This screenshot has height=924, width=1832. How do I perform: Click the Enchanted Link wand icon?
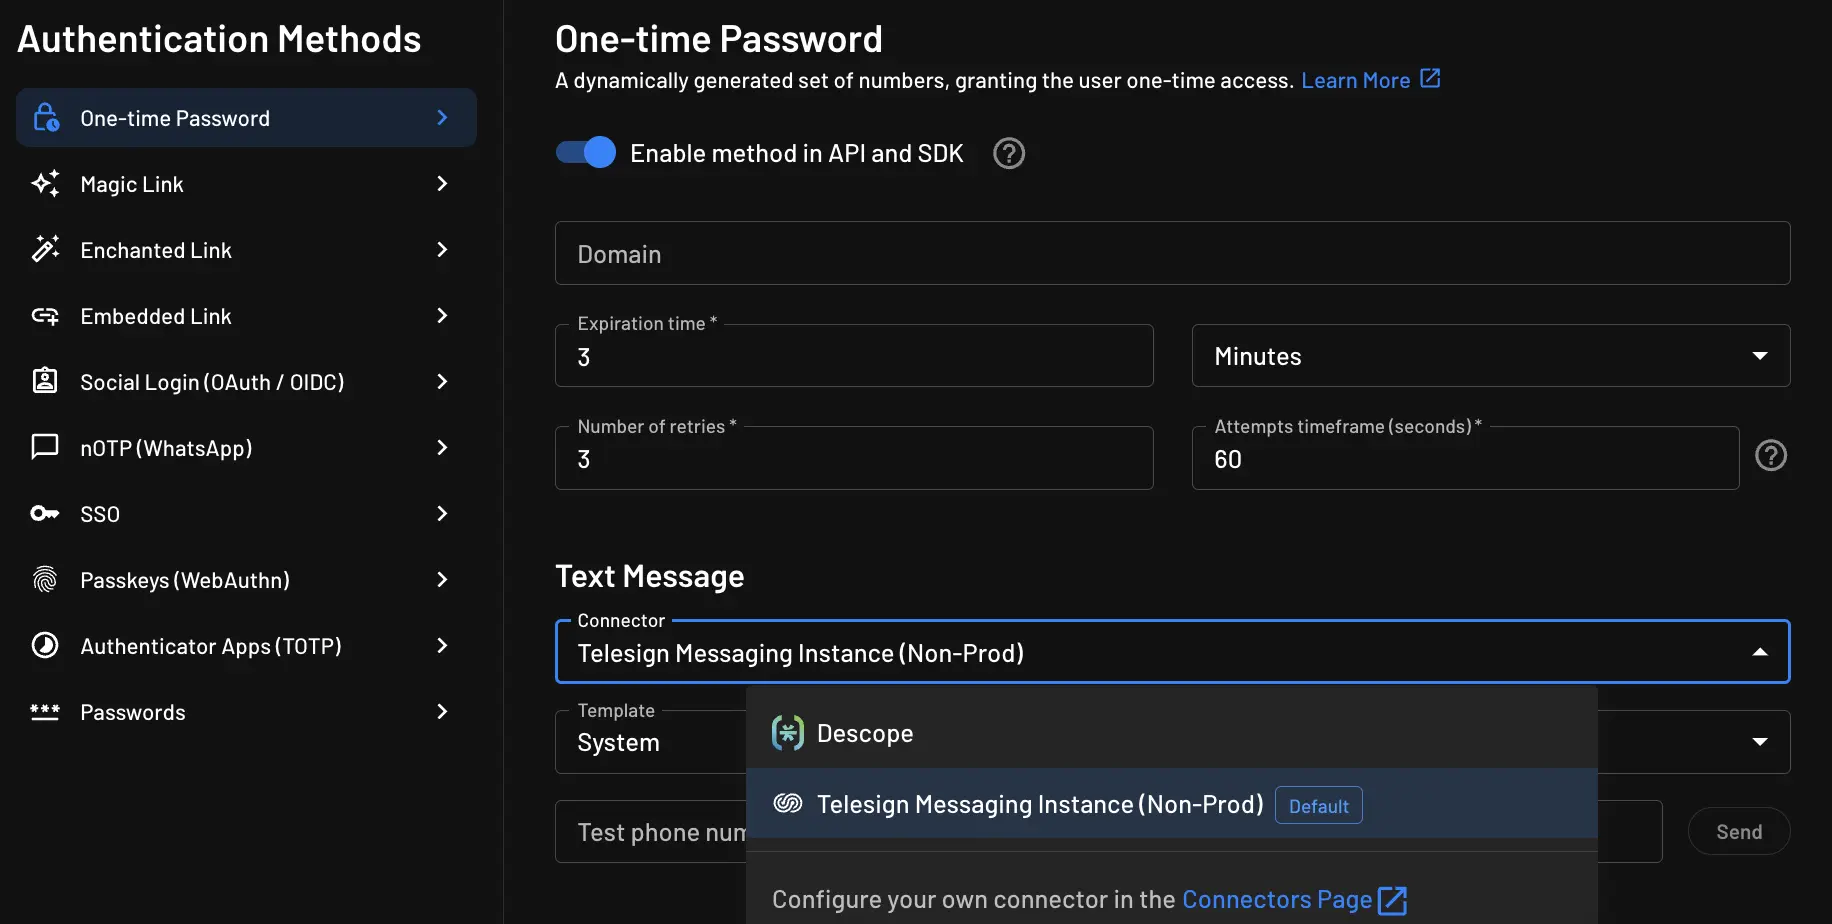click(44, 249)
